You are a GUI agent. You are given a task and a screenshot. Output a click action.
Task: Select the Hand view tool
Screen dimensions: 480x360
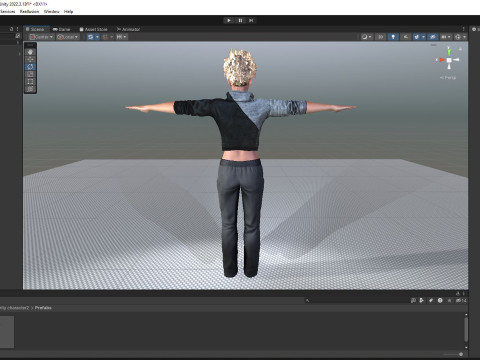(x=30, y=52)
